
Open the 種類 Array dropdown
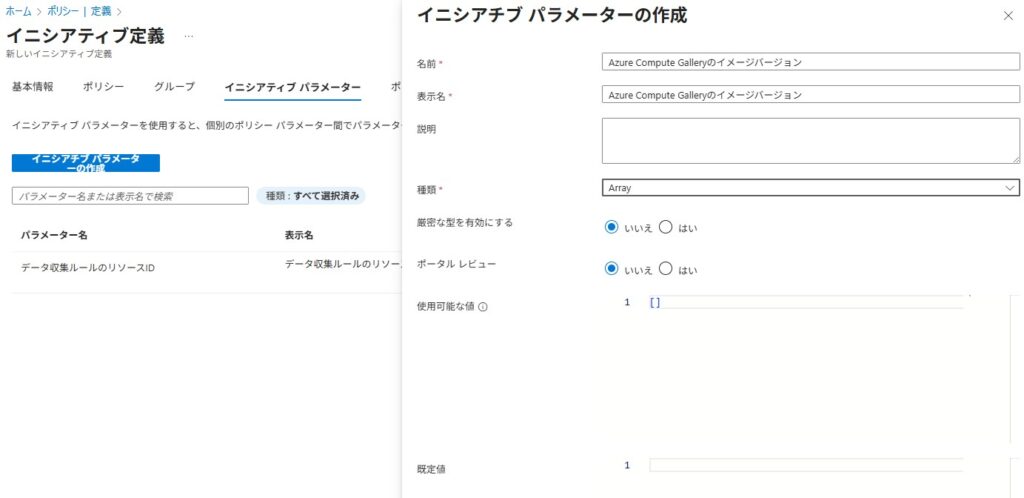pos(810,187)
